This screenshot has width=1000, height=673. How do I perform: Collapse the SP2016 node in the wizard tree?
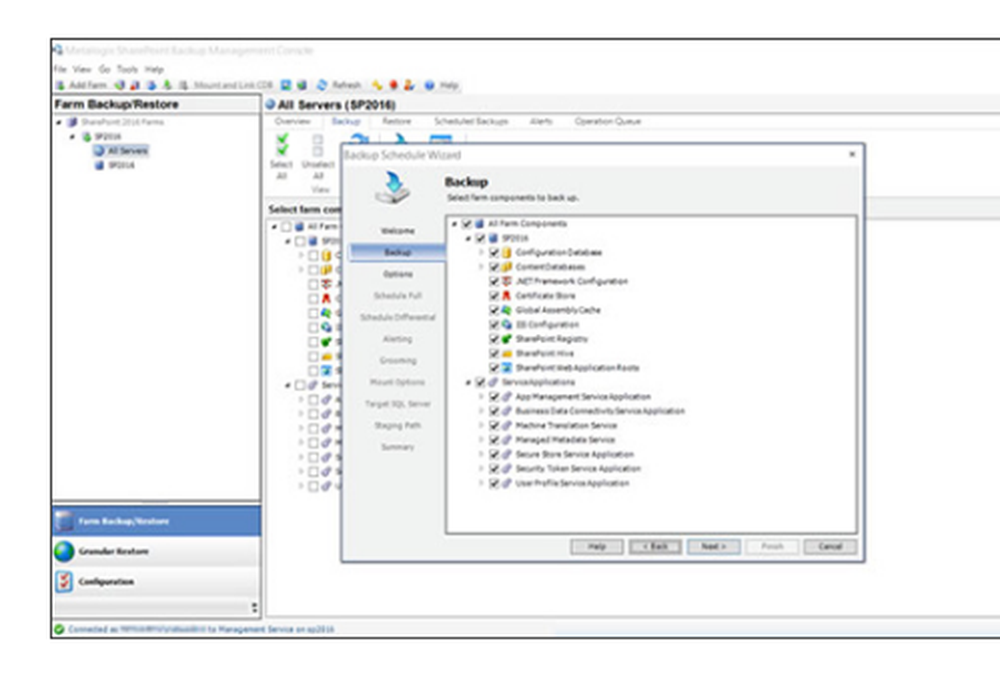click(x=468, y=239)
